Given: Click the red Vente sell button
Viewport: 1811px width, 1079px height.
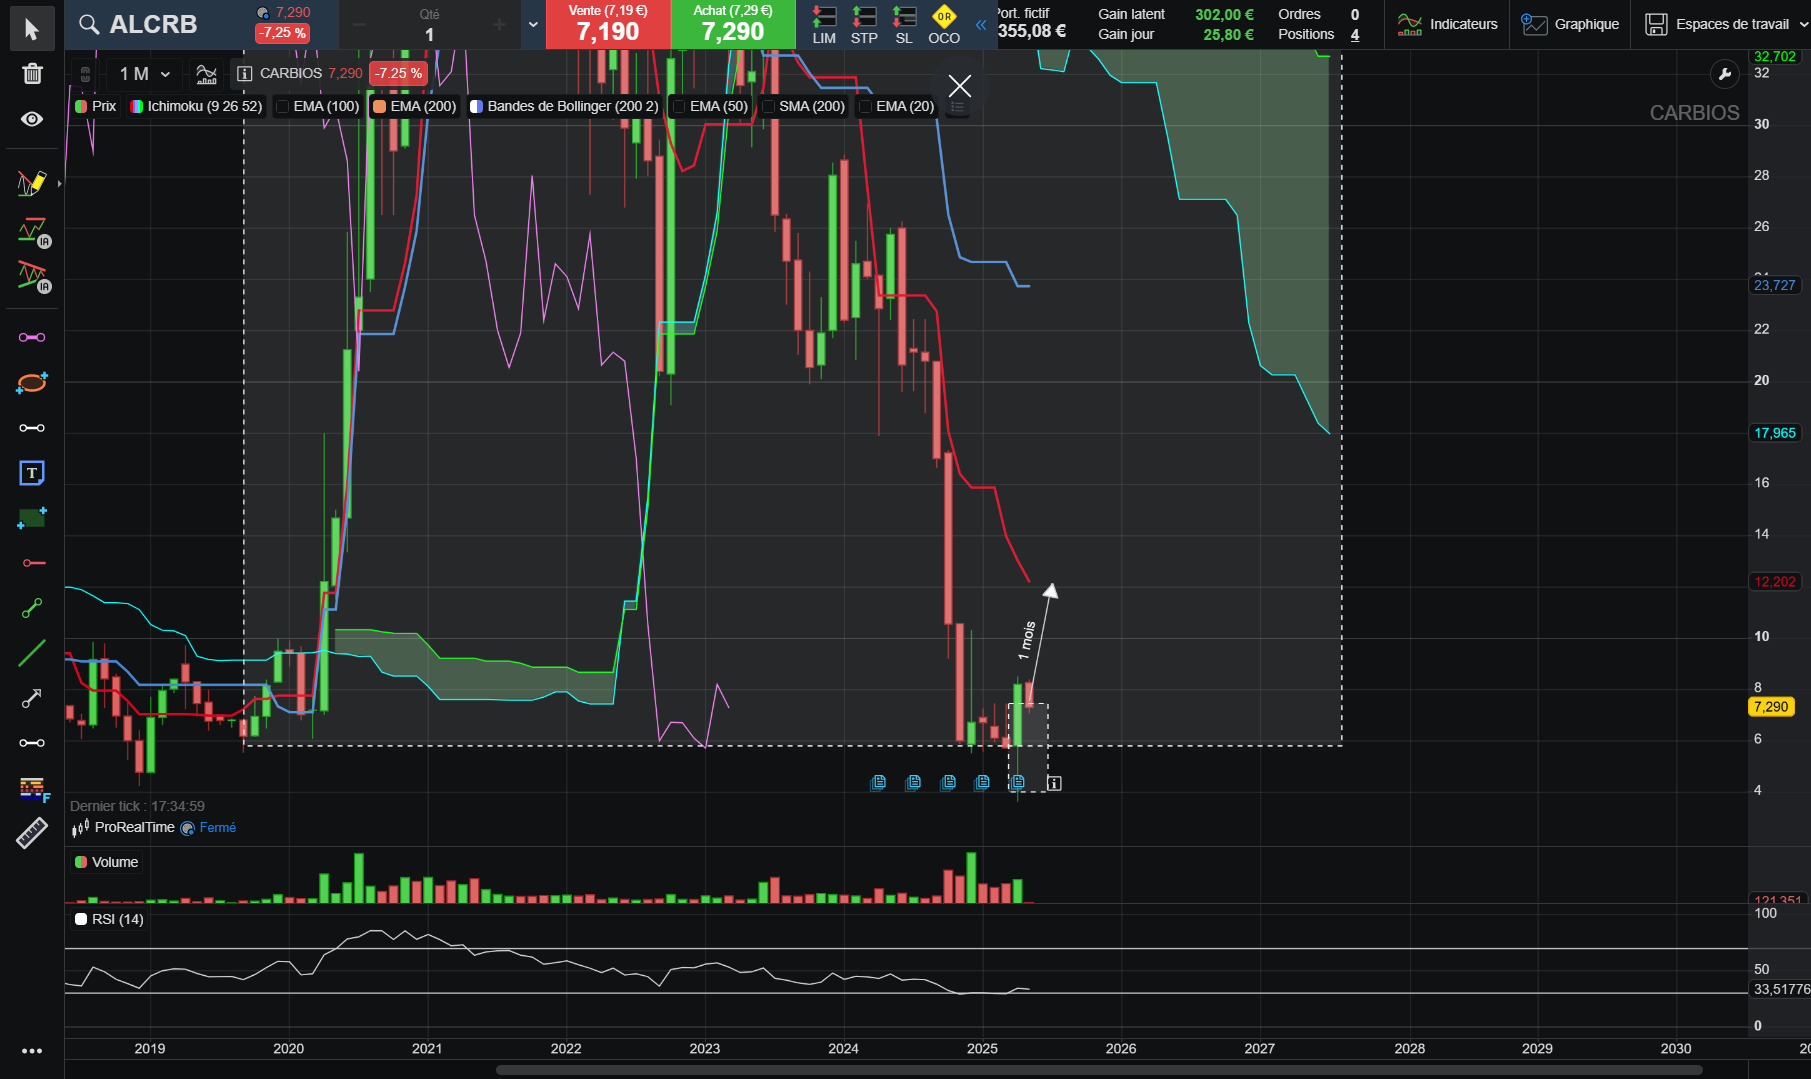Looking at the screenshot, I should point(608,24).
